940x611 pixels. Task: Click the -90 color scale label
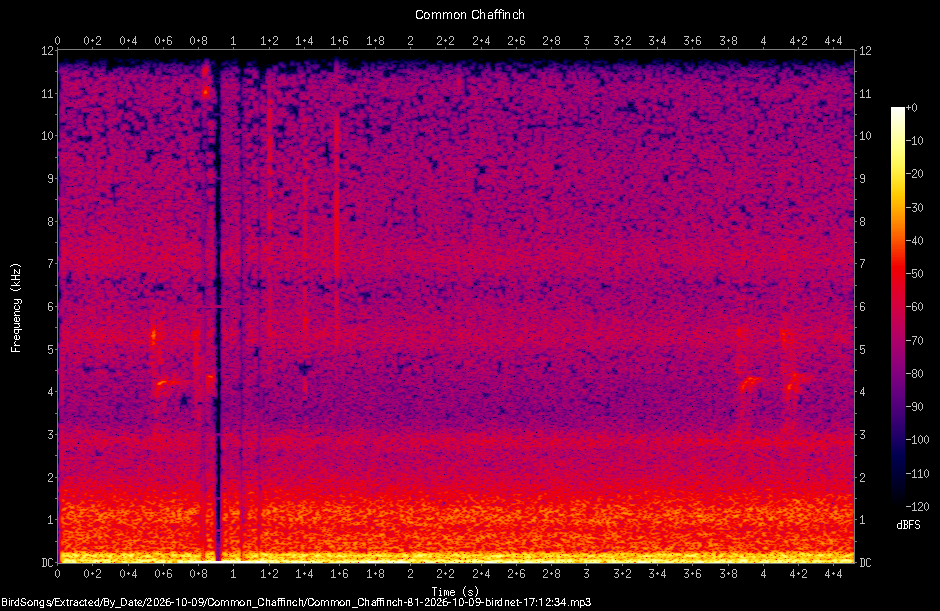click(914, 407)
